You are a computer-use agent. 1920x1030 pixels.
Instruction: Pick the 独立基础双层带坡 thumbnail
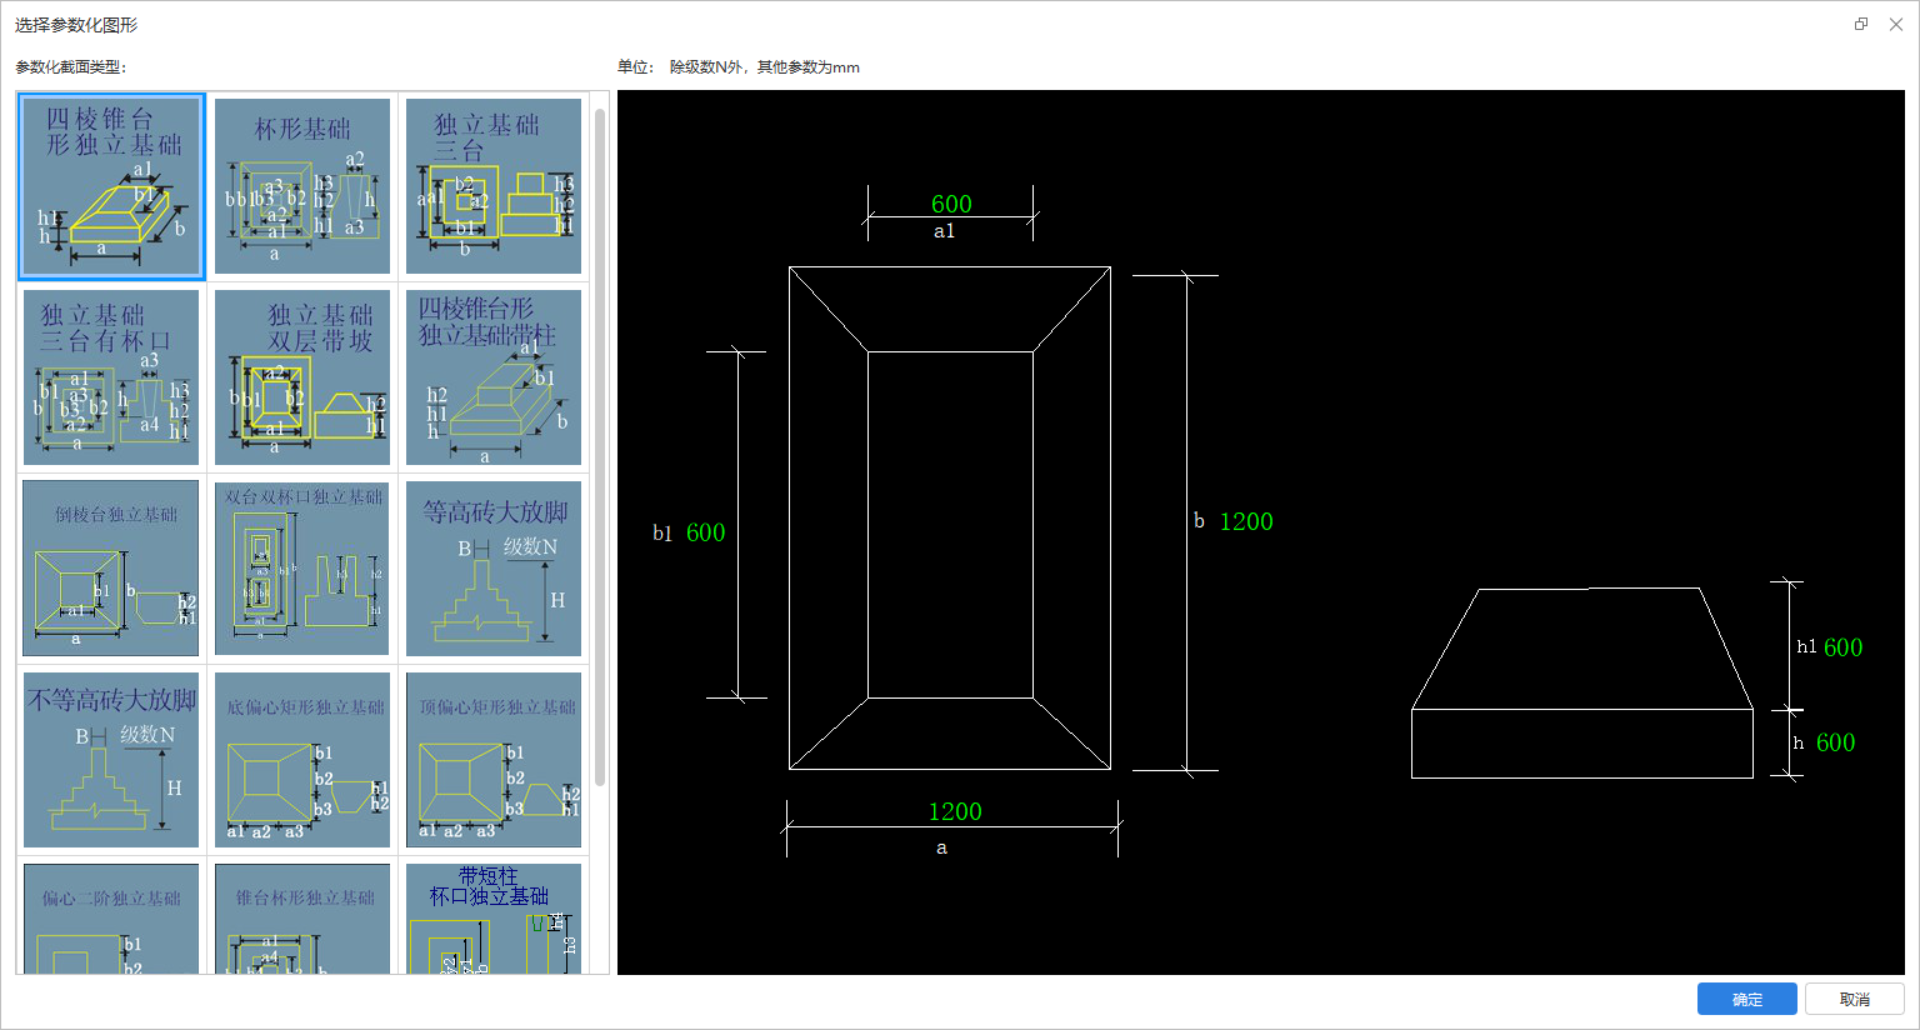[302, 377]
